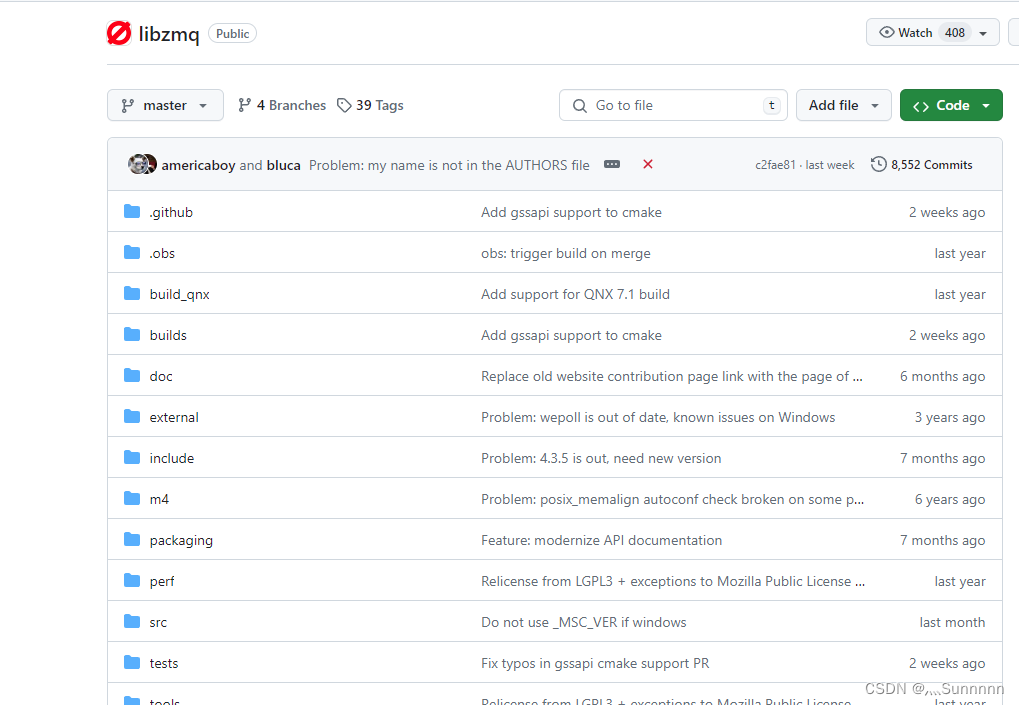Open commit 'Relicense from LGPL3' in perf row
1019x705 pixels.
click(x=673, y=581)
